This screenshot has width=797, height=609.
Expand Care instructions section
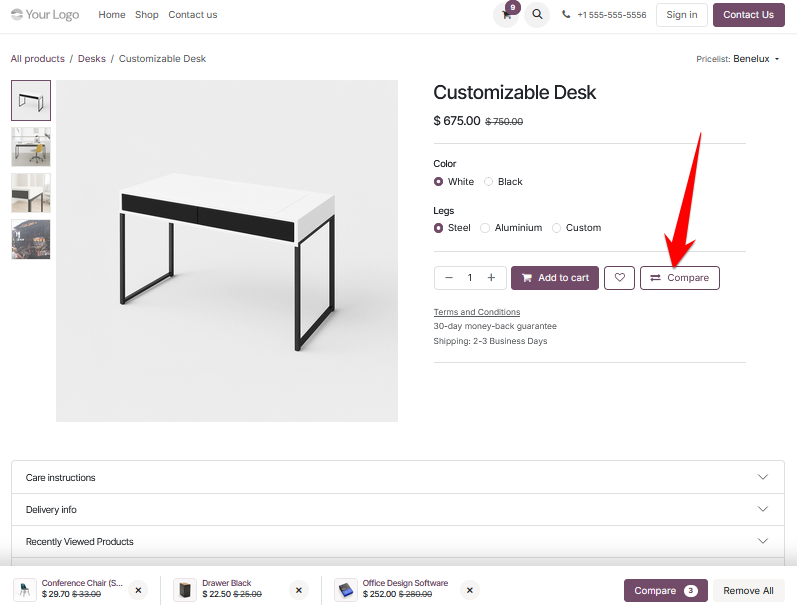coord(397,477)
